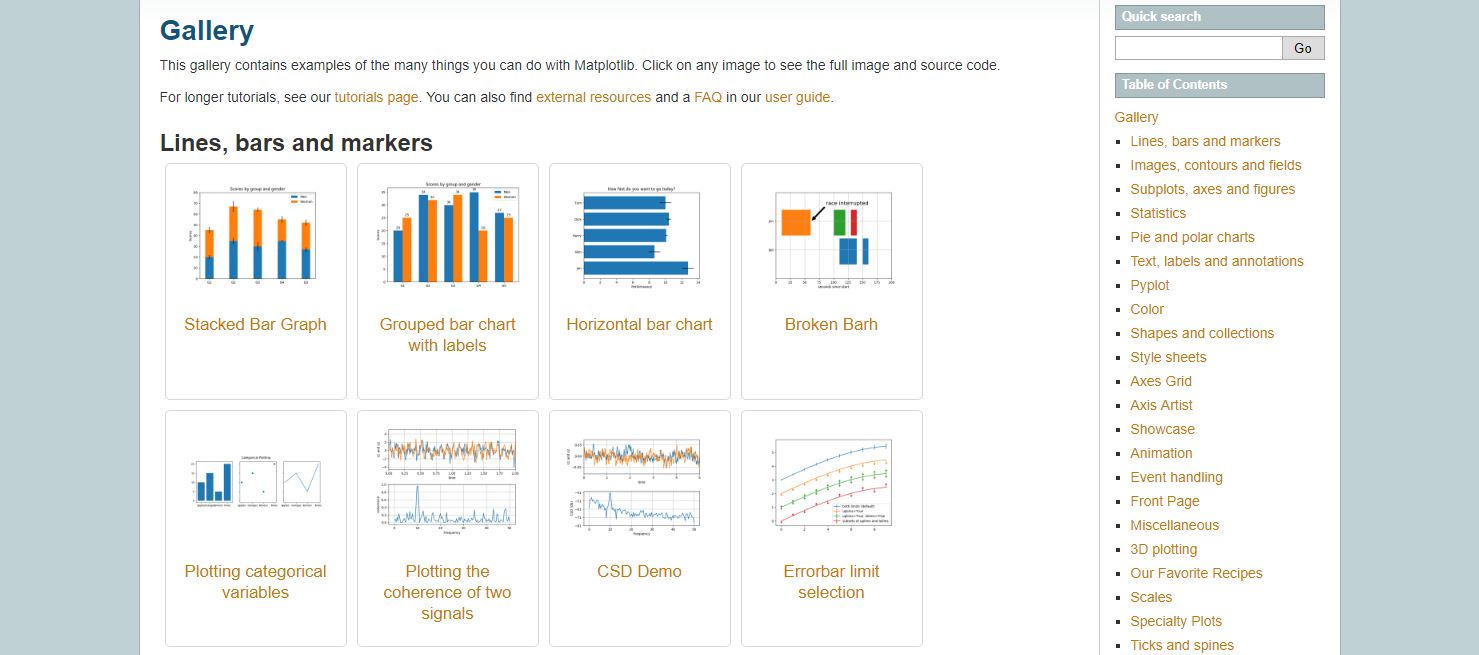Open the Broken Barh thumbnail image
1479x655 pixels.
click(831, 236)
